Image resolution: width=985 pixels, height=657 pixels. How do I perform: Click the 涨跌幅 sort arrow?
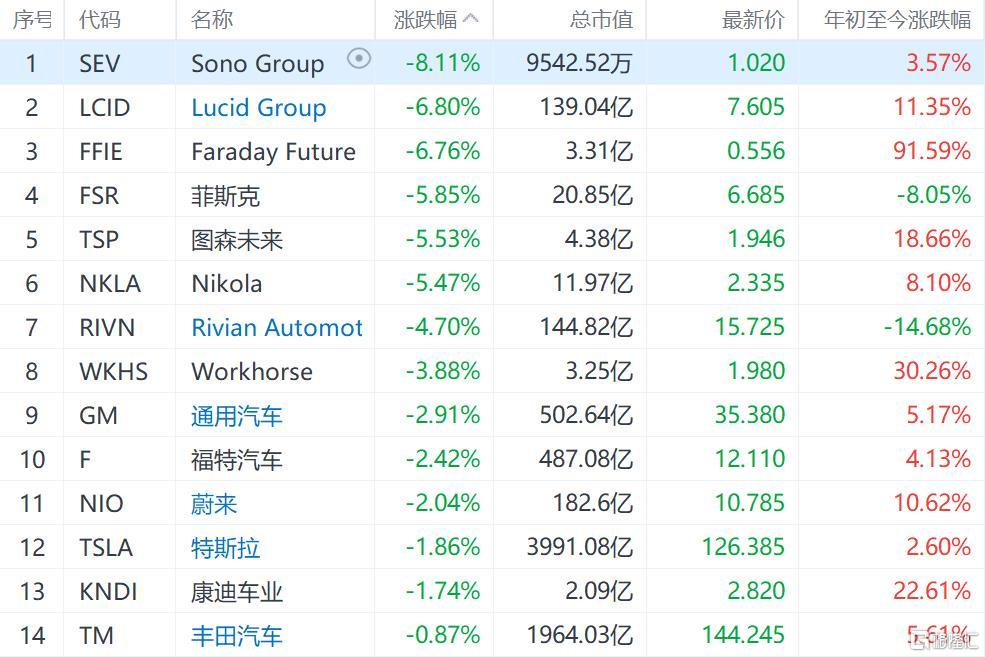tap(471, 19)
